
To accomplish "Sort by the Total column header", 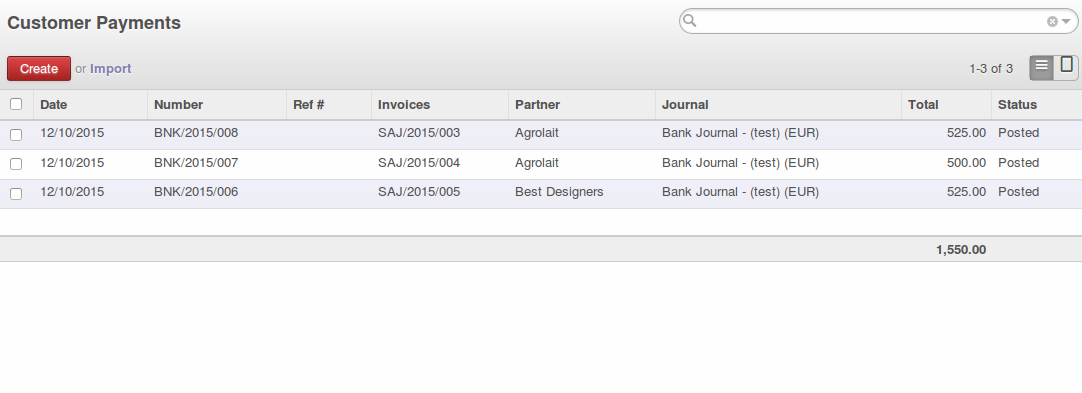I will click(923, 105).
